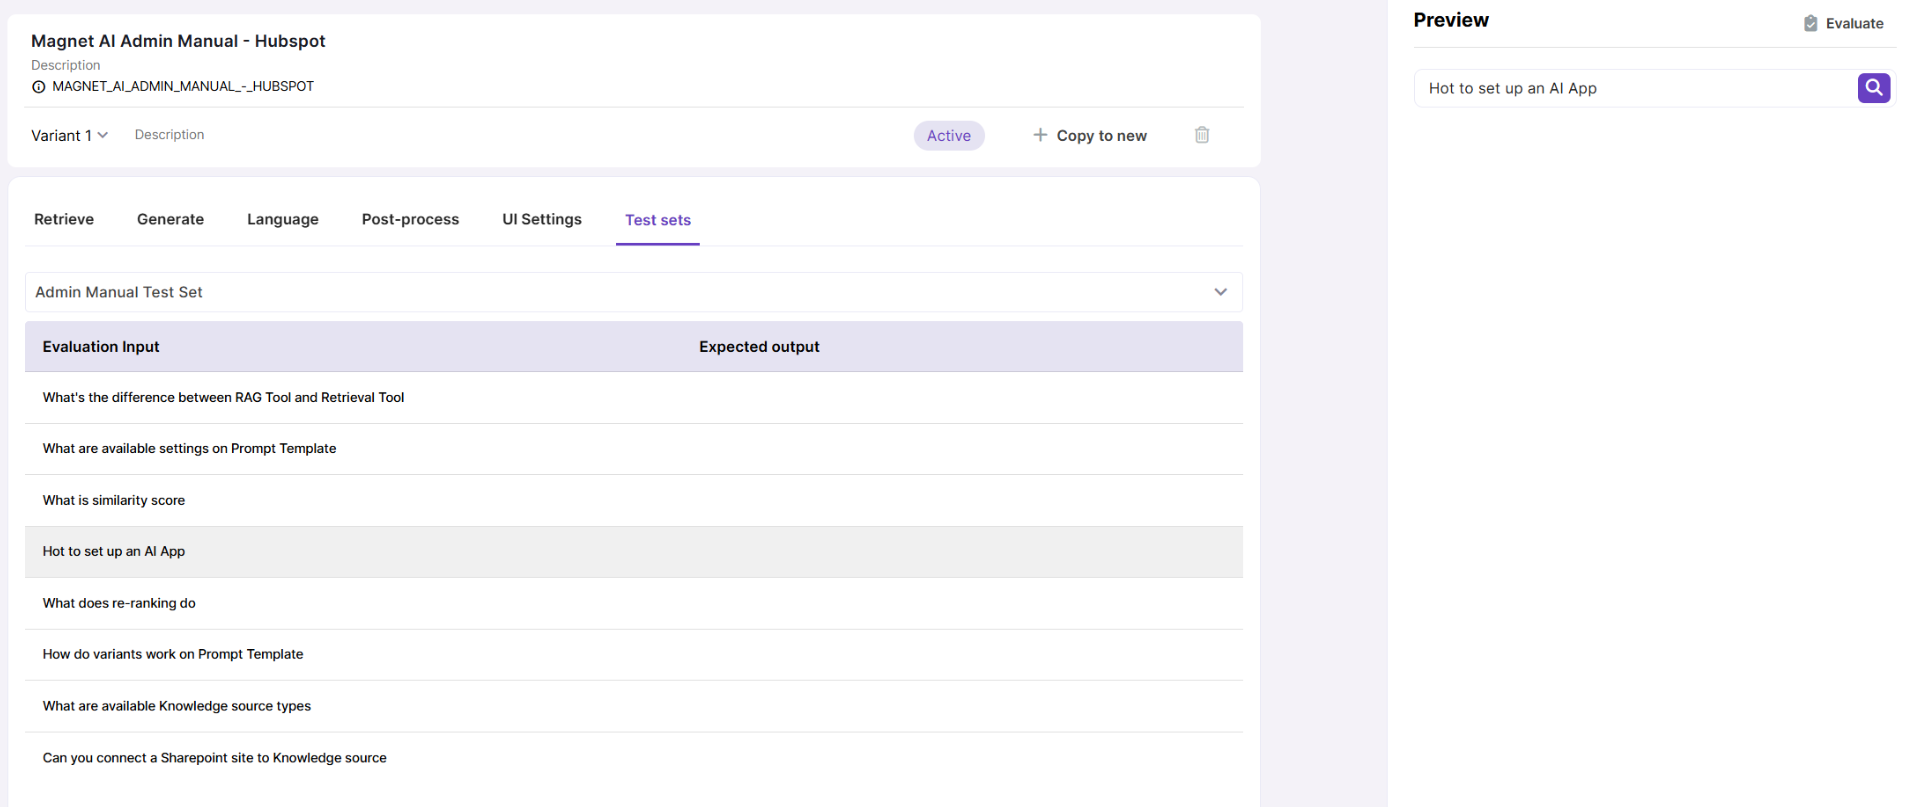Go to the Language tab
Image resolution: width=1909 pixels, height=807 pixels.
pyautogui.click(x=282, y=219)
